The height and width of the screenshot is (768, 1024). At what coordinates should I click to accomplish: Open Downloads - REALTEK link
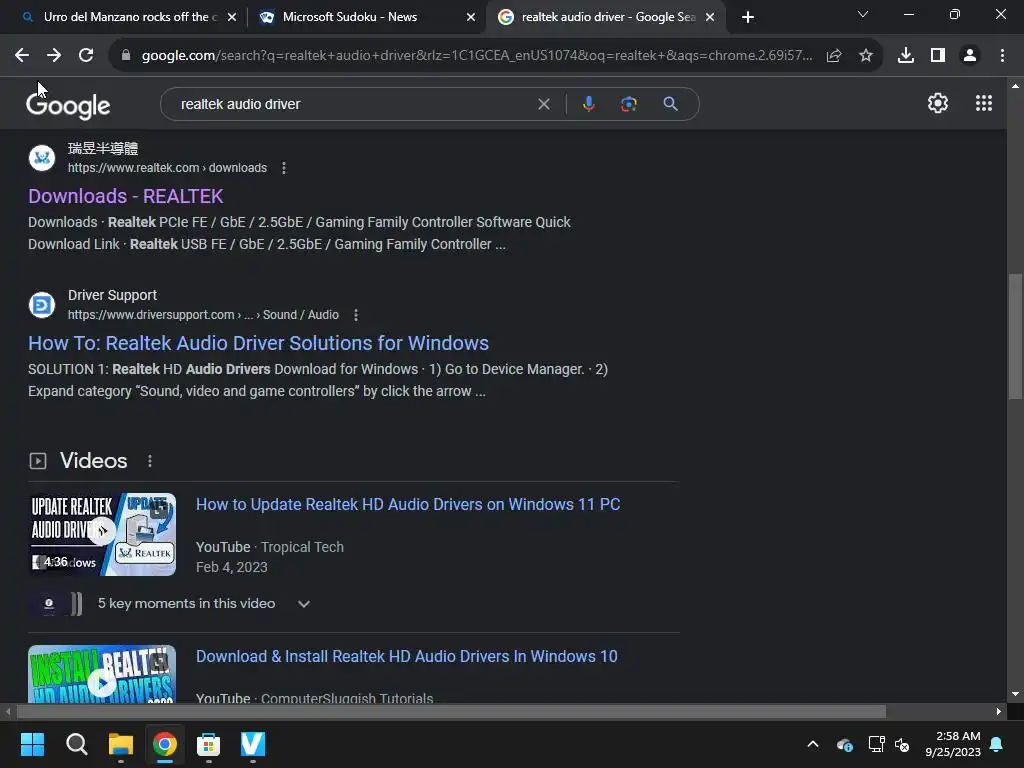click(125, 197)
